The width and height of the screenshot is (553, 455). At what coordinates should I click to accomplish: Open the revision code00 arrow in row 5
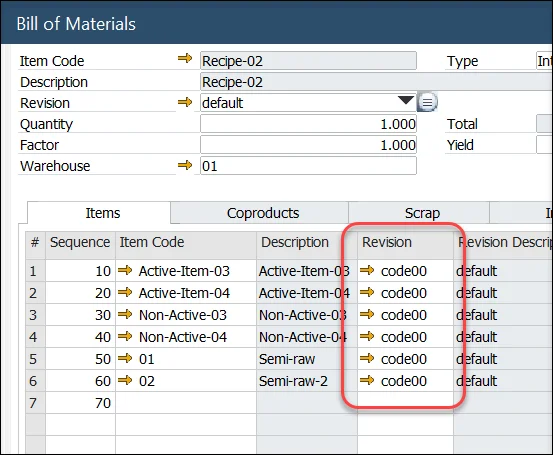click(367, 358)
